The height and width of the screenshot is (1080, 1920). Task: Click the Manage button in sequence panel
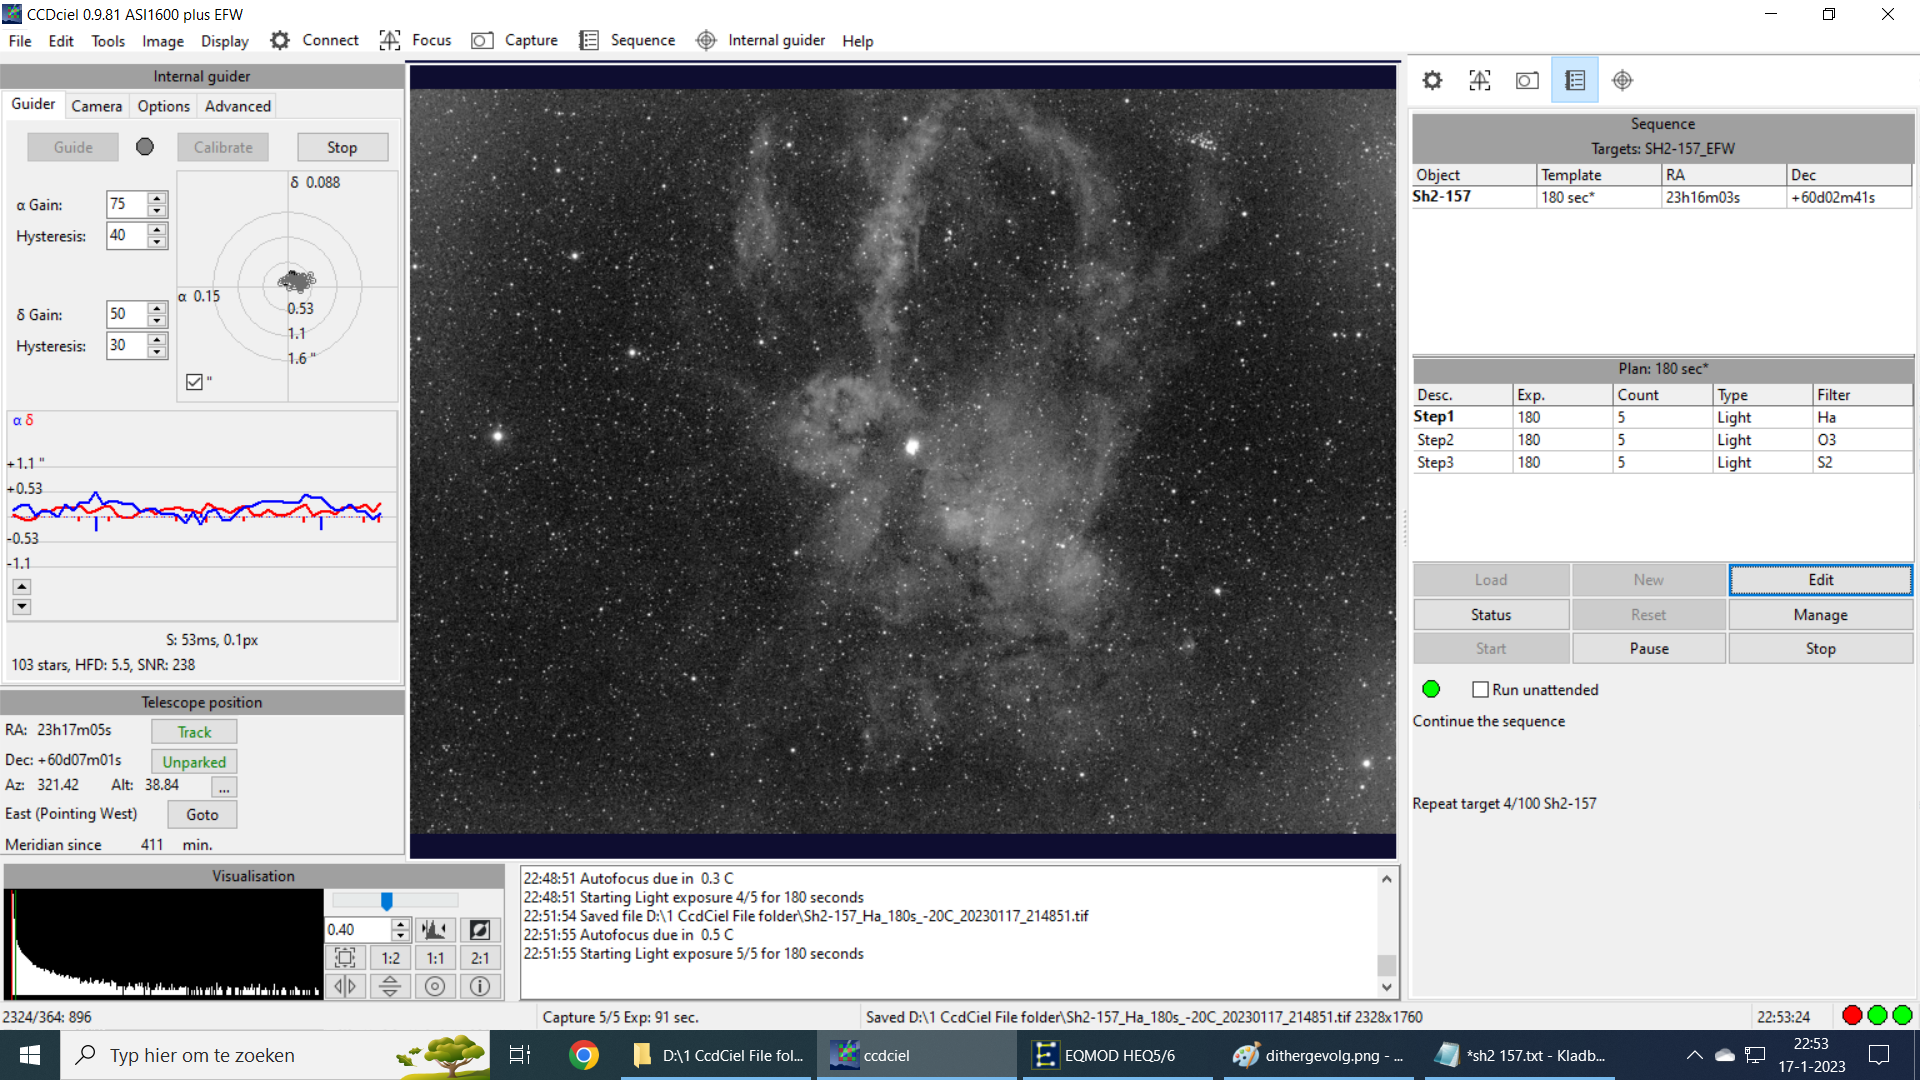pyautogui.click(x=1820, y=615)
